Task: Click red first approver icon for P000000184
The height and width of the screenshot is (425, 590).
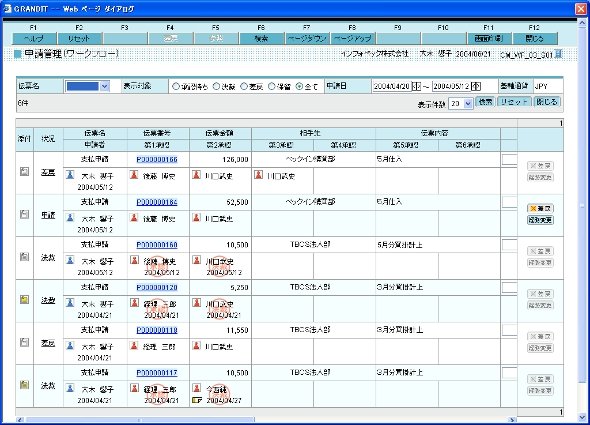Action: tap(134, 217)
